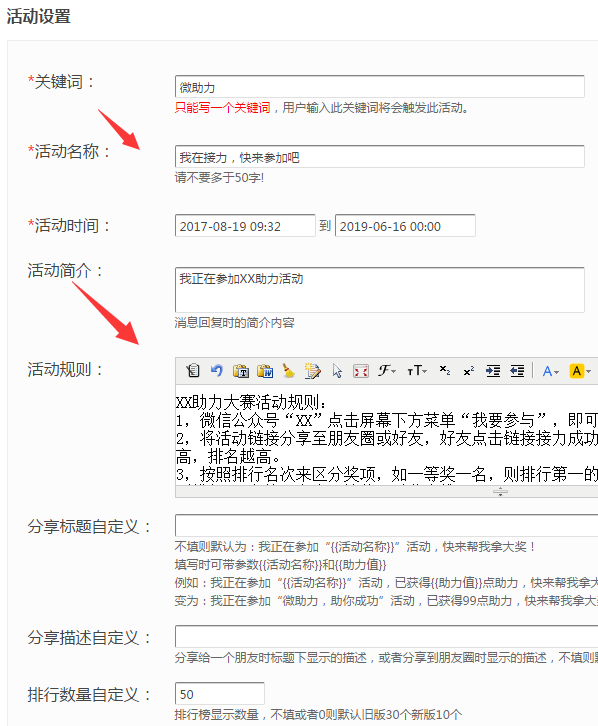Click the notepad with pencil icon

pyautogui.click(x=312, y=371)
